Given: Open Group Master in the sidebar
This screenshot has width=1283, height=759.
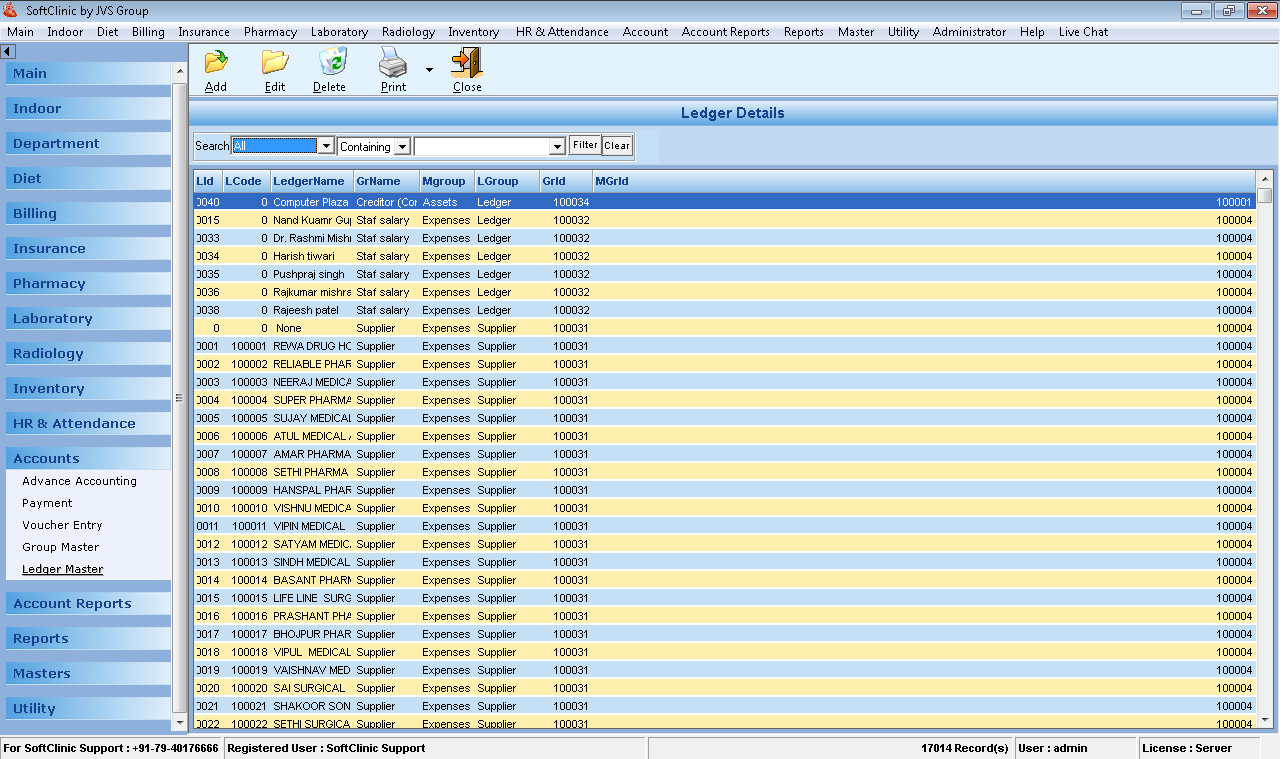Looking at the screenshot, I should coord(59,547).
